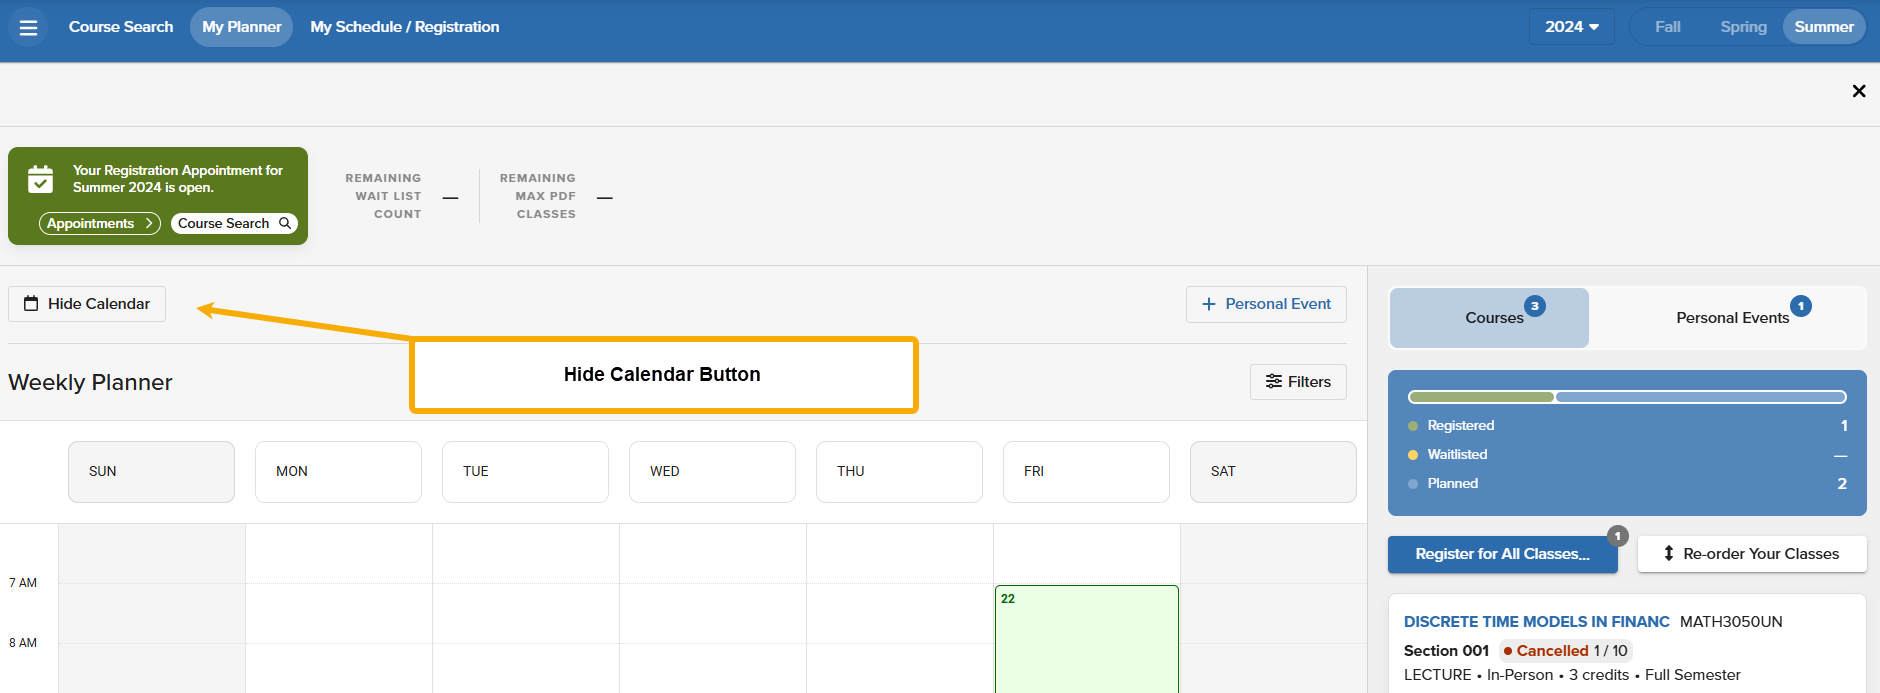Switch to the Fall term
Screen dimensions: 1880x693
1667,27
